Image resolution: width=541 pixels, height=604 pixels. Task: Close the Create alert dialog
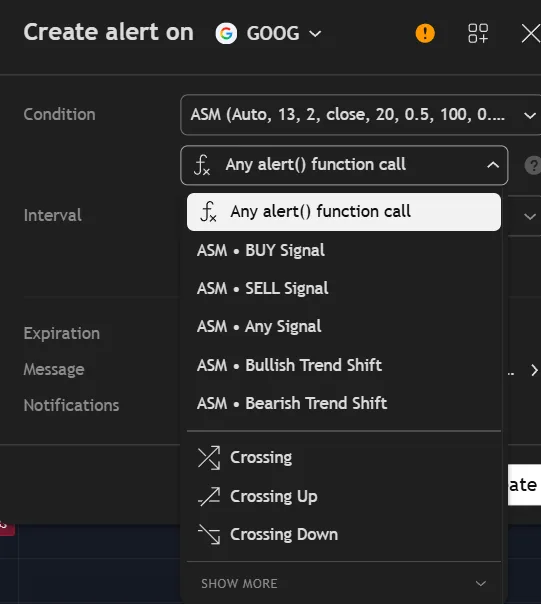(531, 33)
